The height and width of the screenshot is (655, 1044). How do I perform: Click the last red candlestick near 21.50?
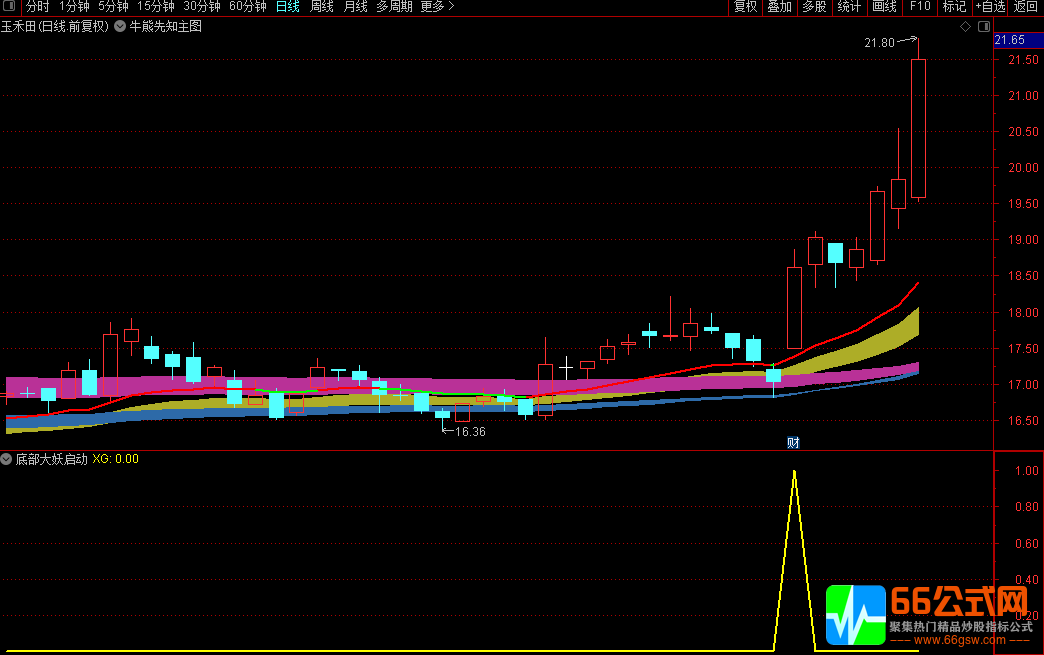pos(918,128)
